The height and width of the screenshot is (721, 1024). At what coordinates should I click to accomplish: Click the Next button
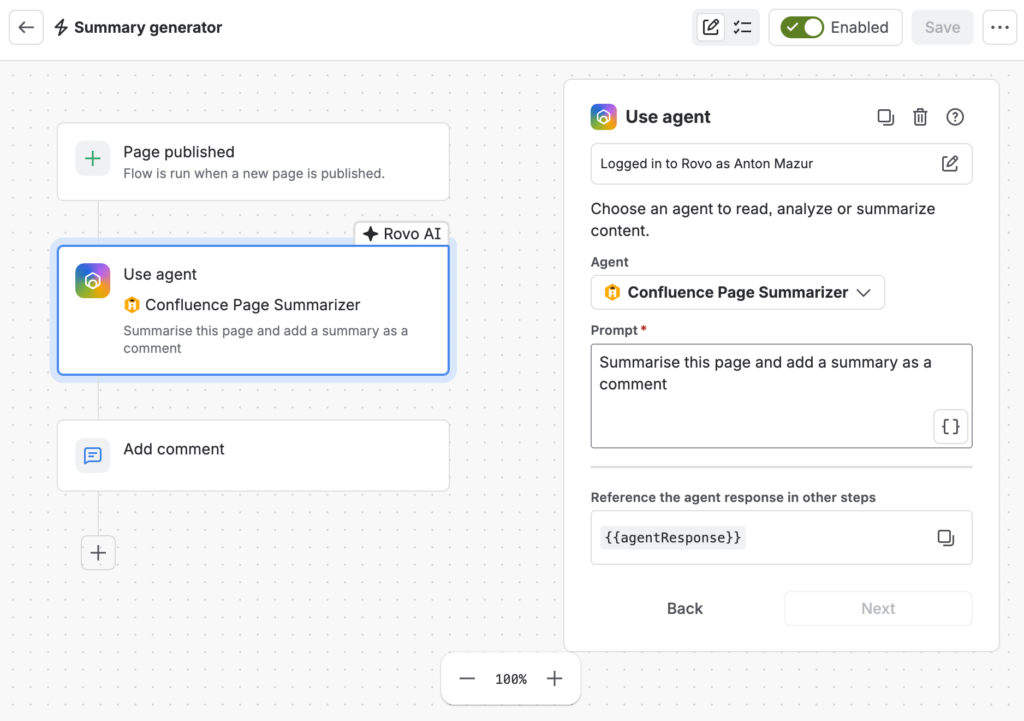tap(878, 609)
